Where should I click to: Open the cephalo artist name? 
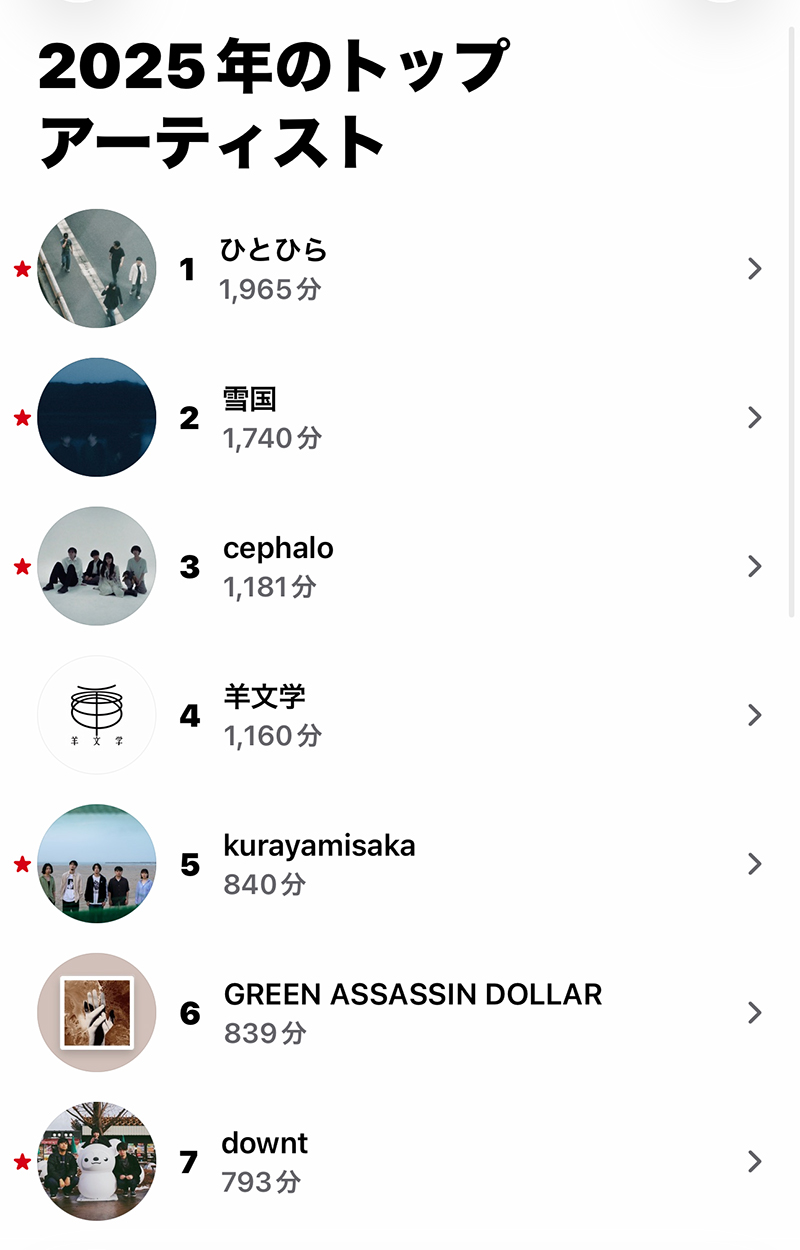pyautogui.click(x=278, y=548)
